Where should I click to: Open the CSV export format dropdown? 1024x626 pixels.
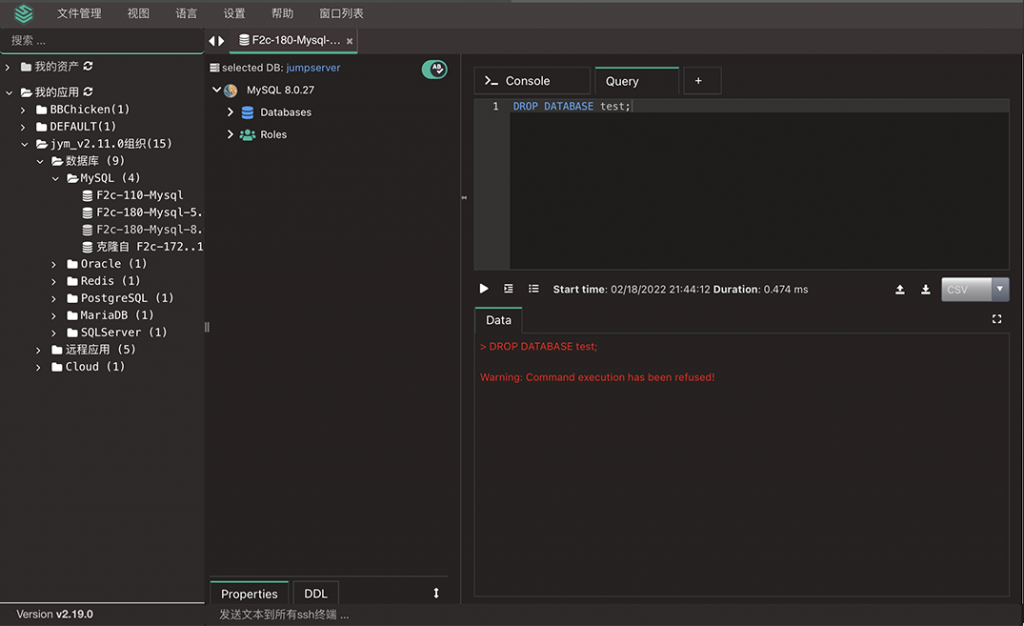coord(1000,289)
